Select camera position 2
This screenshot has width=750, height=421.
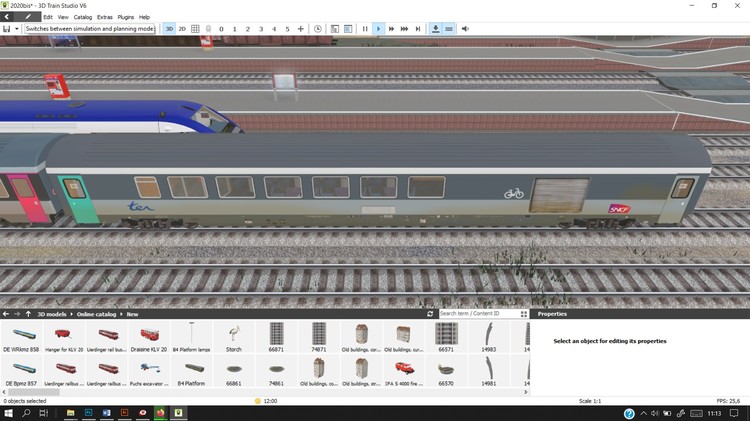click(x=248, y=29)
